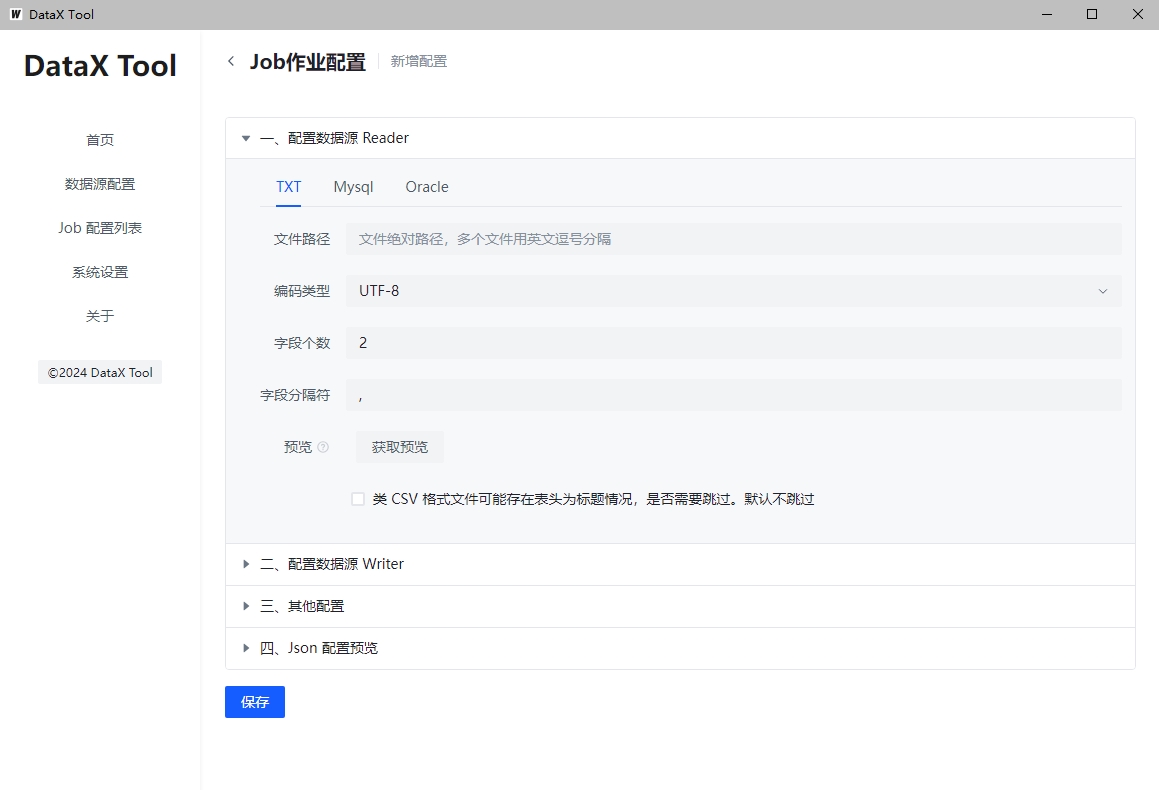Minimize the DataX Tool window
This screenshot has width=1159, height=790.
(1047, 15)
